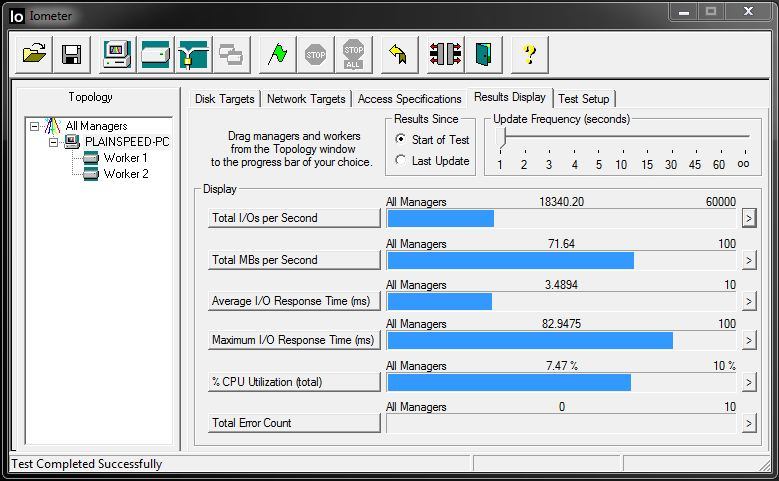Click Total MBs per Second button
Image resolution: width=779 pixels, height=481 pixels.
tap(294, 260)
